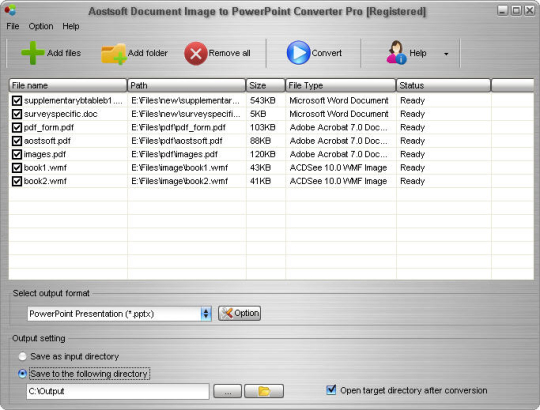Screen dimensions: 540x410
Task: Click ACDSee 10.0 WMF Image for book2.wmf
Action: click(338, 181)
